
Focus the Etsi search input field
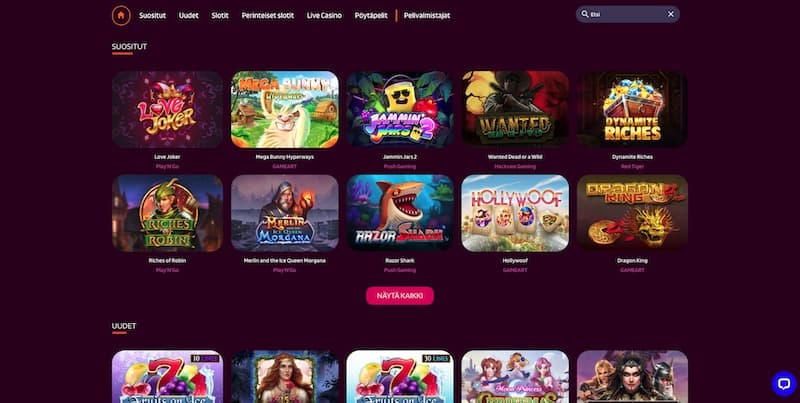628,14
